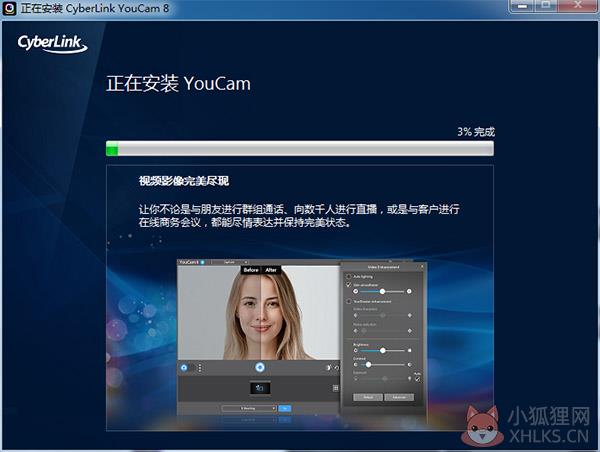Click the "视频影像完美尽现" subtitle
The width and height of the screenshot is (600, 452).
click(x=184, y=181)
